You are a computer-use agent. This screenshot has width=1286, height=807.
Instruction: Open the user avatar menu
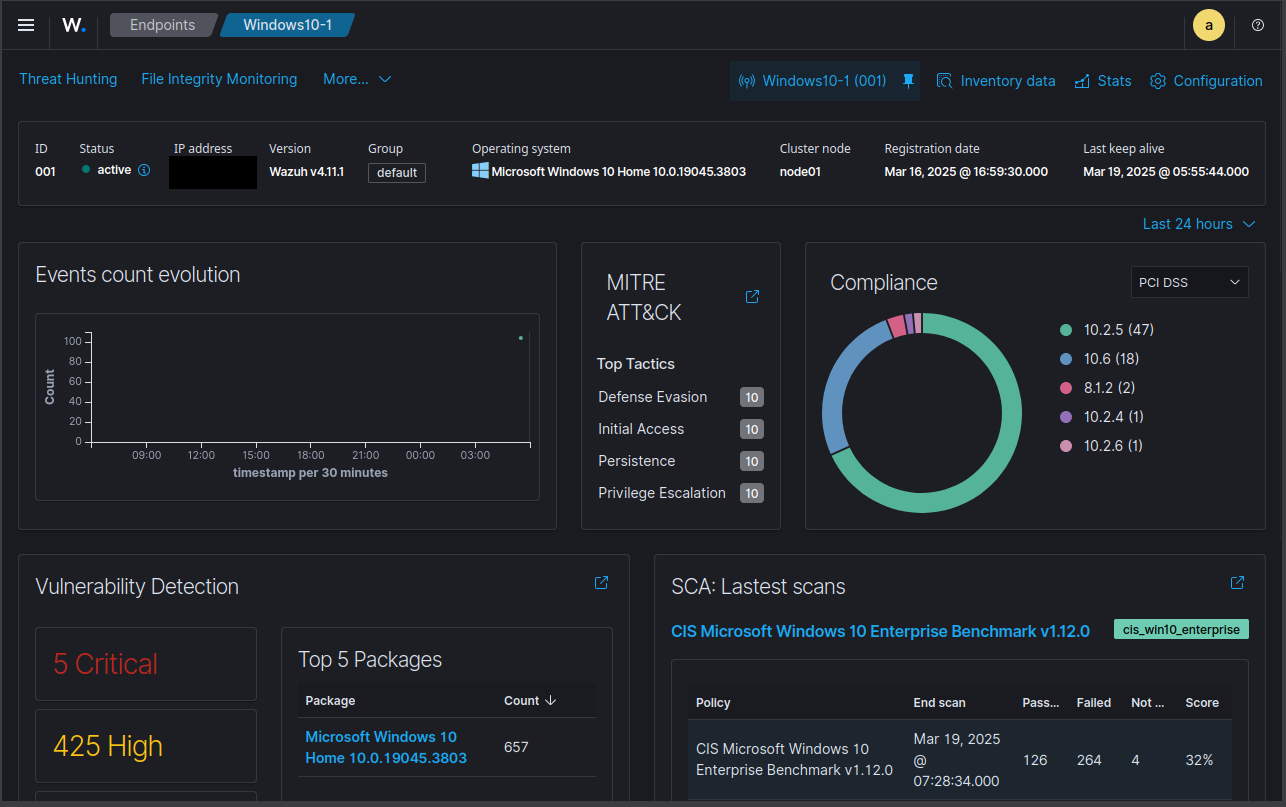pos(1209,26)
